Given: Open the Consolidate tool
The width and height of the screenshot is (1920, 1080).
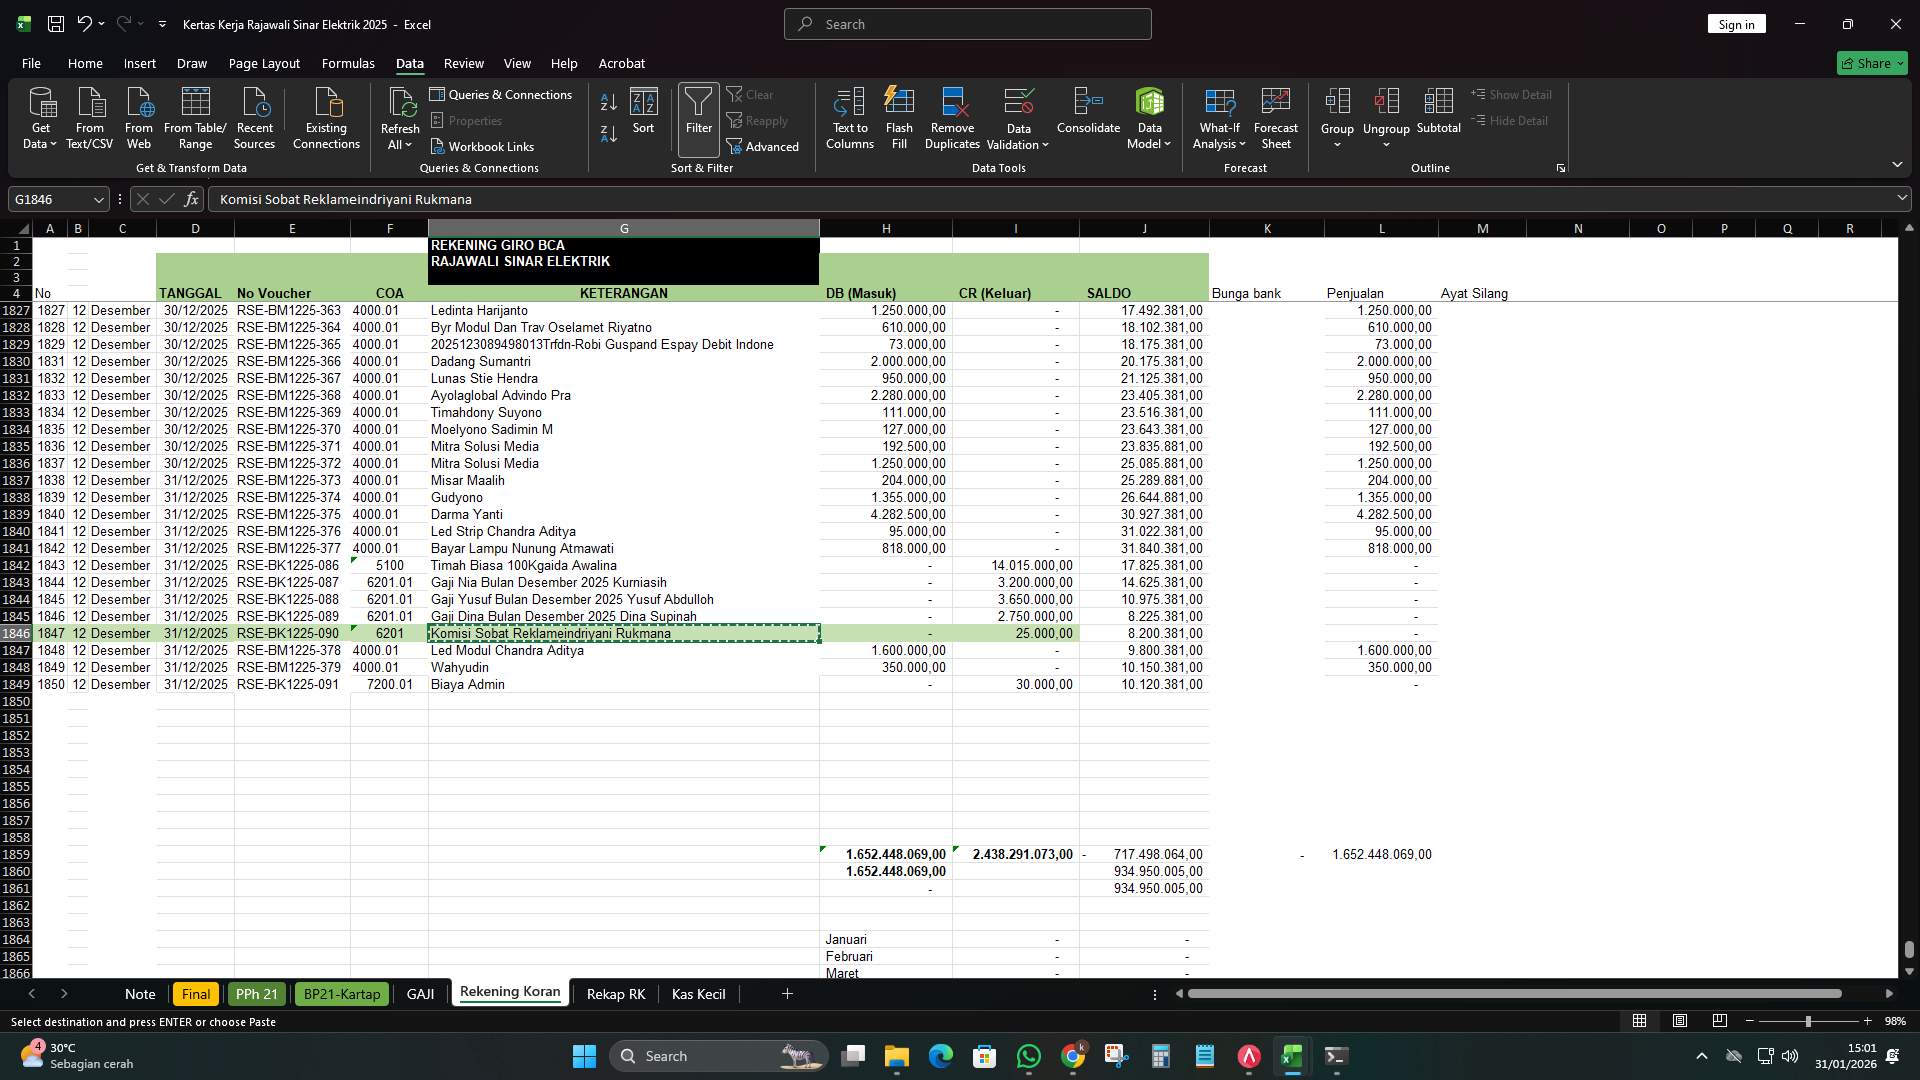Looking at the screenshot, I should pyautogui.click(x=1088, y=115).
